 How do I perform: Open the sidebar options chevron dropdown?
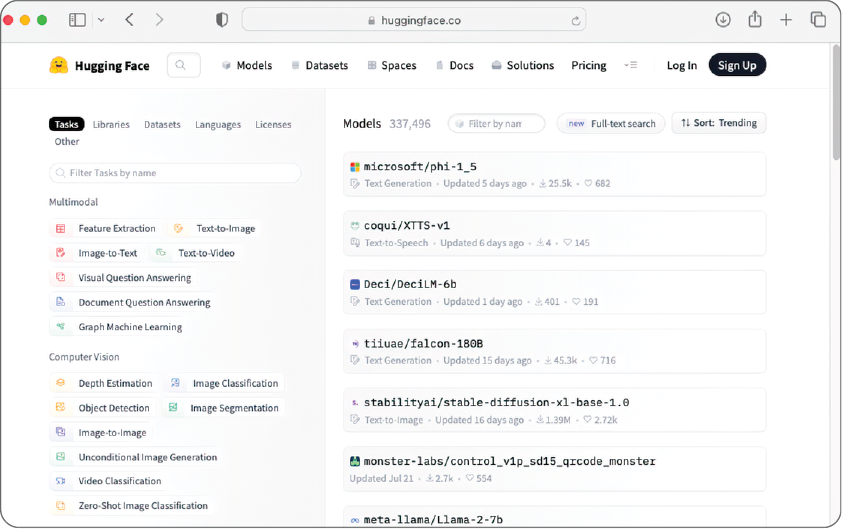(x=101, y=20)
